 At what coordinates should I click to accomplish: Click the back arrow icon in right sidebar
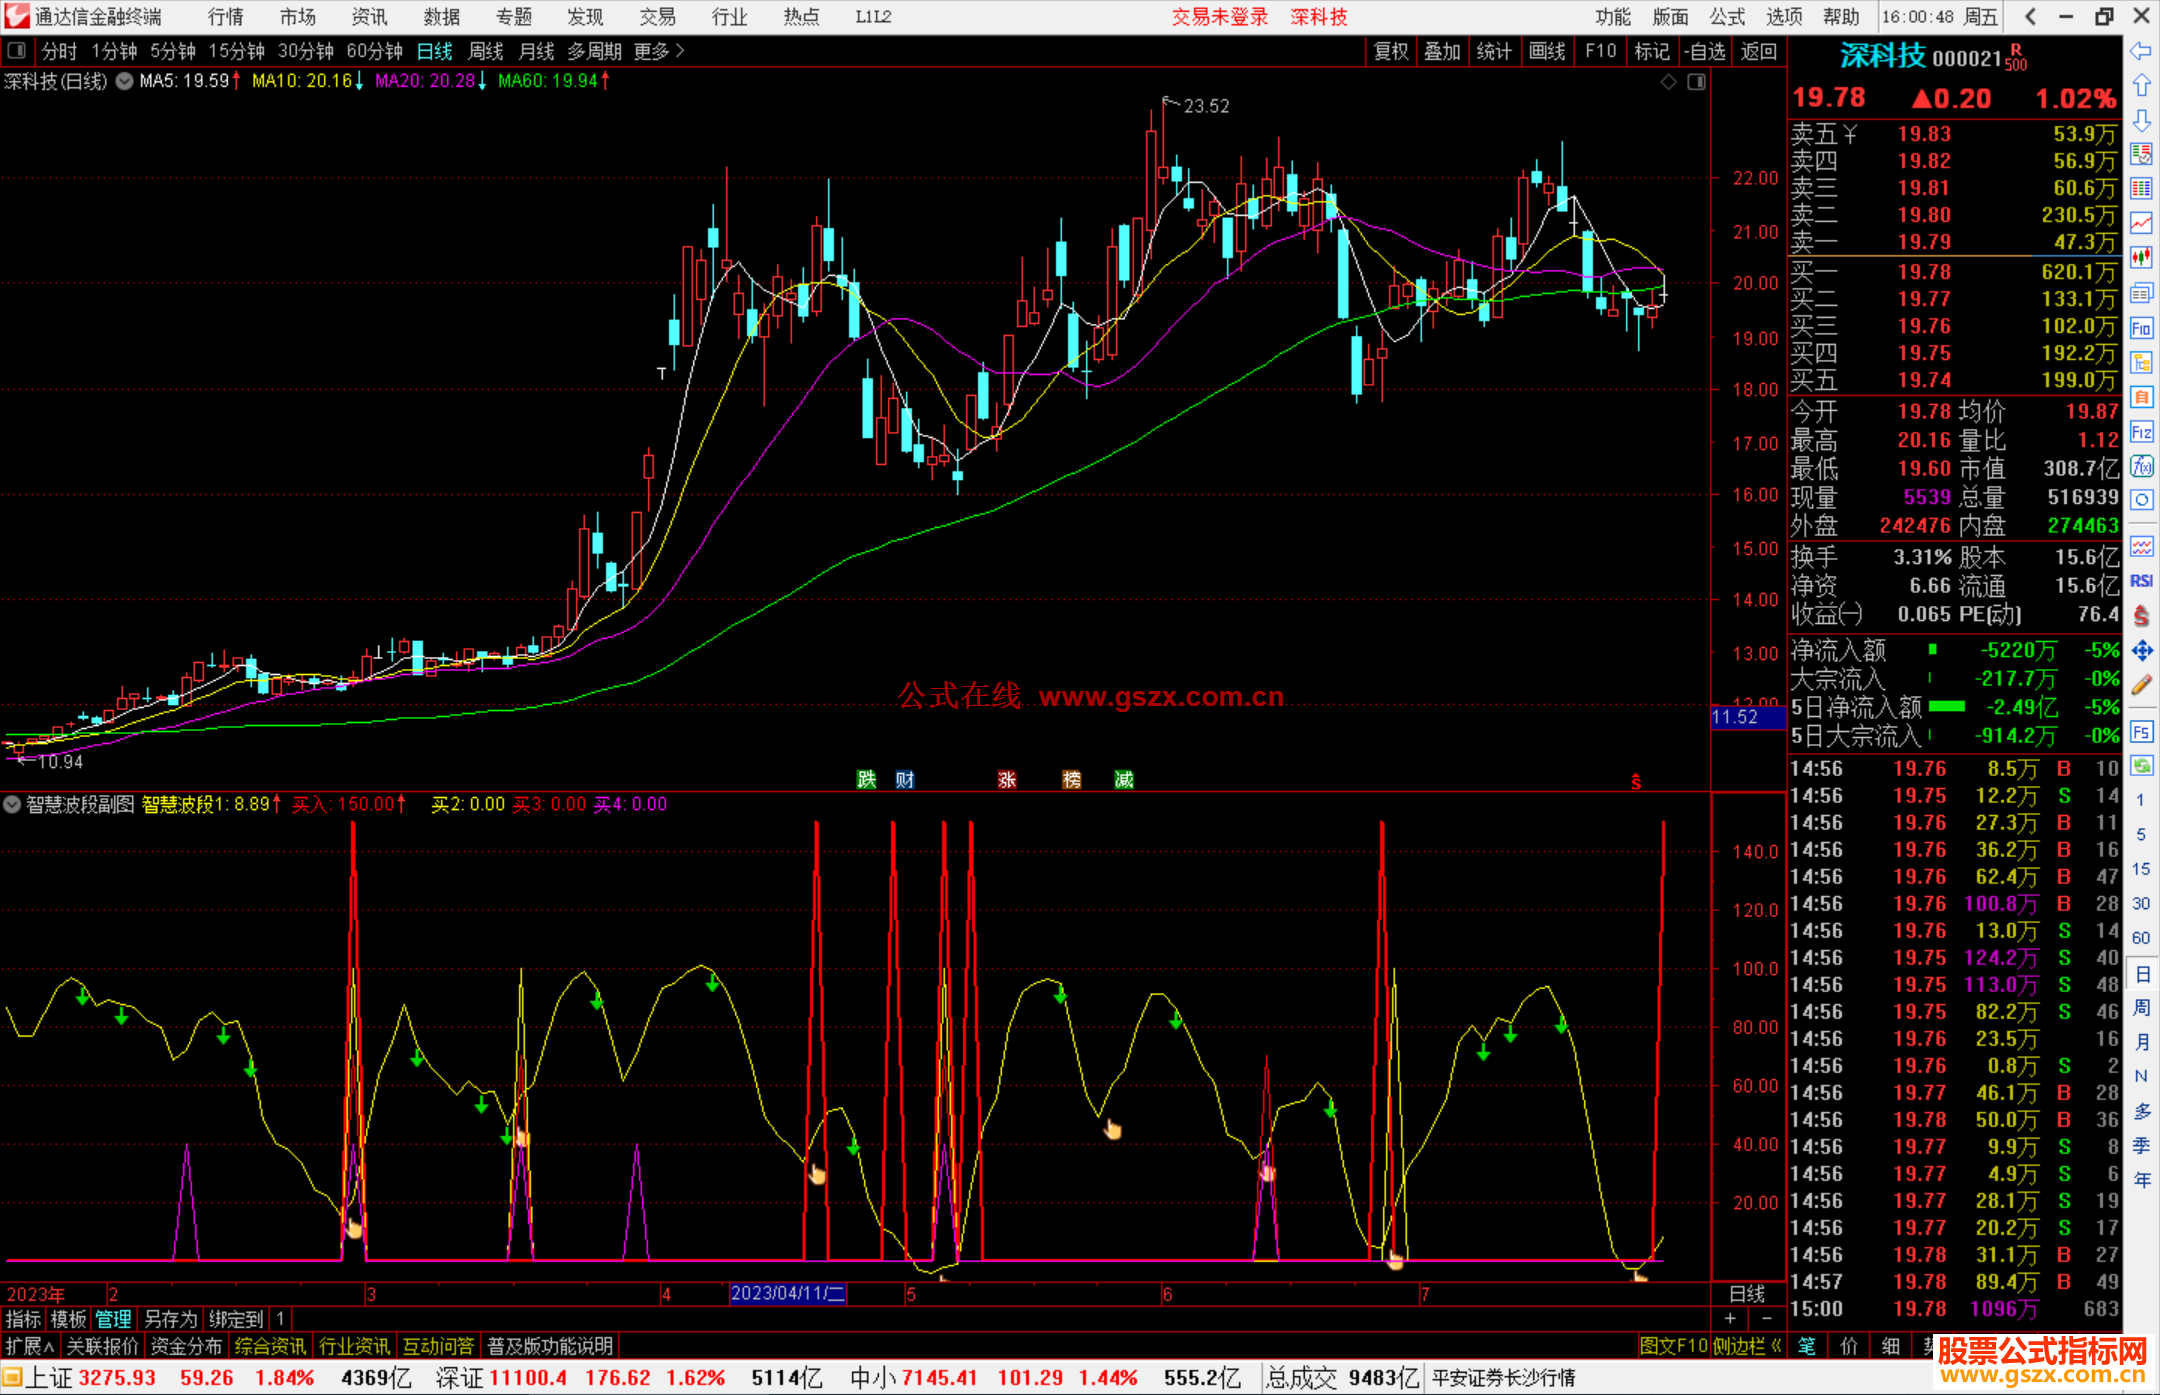pyautogui.click(x=2140, y=51)
